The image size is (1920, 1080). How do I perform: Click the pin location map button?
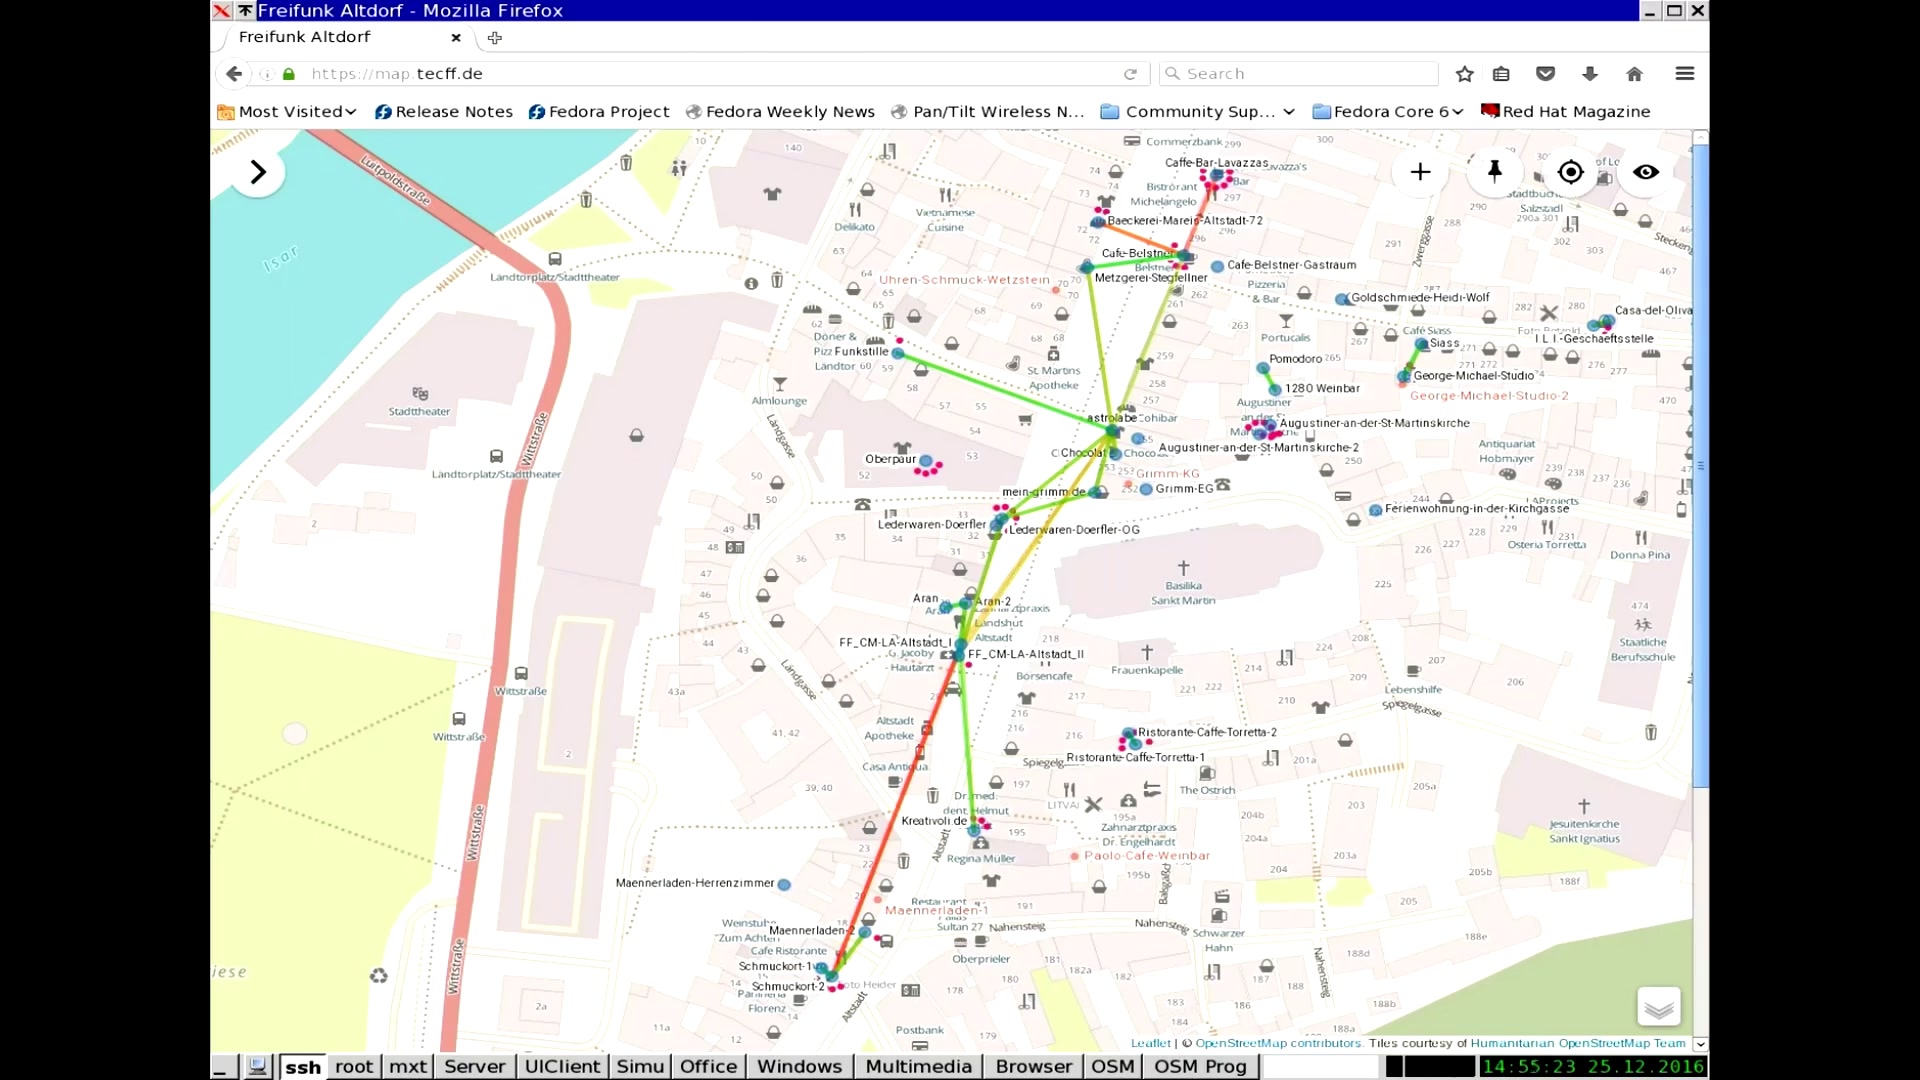pyautogui.click(x=1495, y=172)
